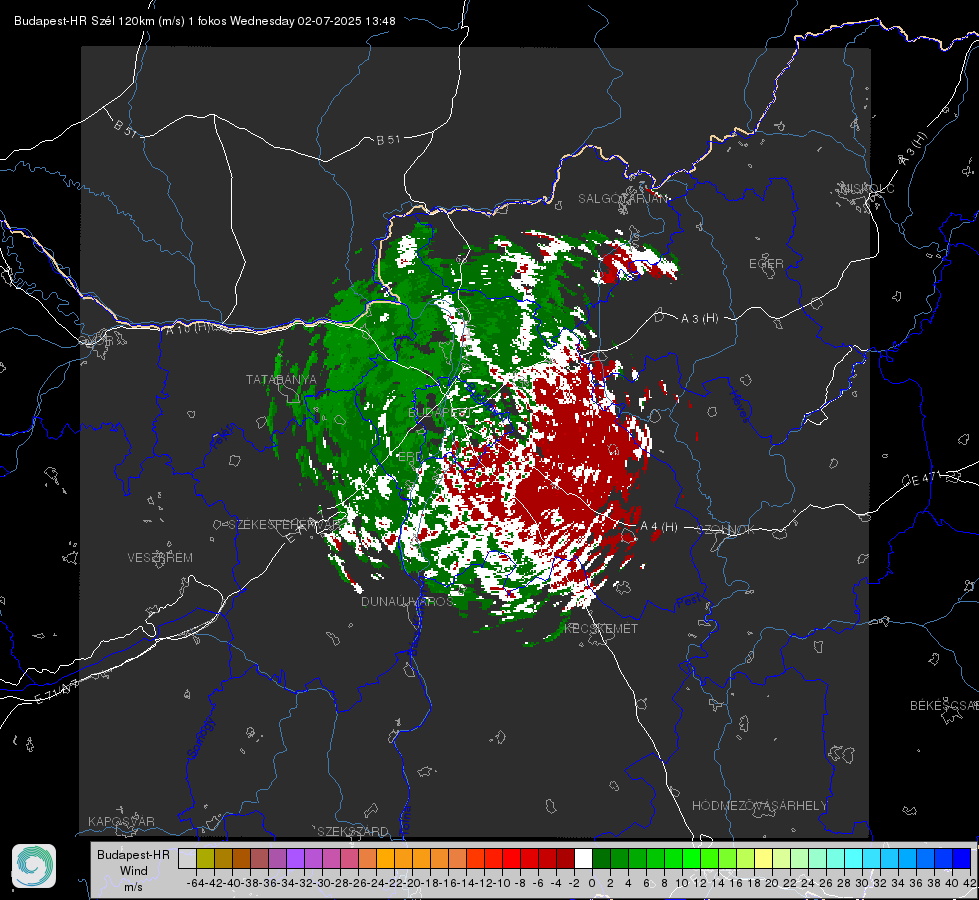Viewport: 979px width, 900px height.
Task: Click the KECSKEMET city label
Action: [x=601, y=628]
